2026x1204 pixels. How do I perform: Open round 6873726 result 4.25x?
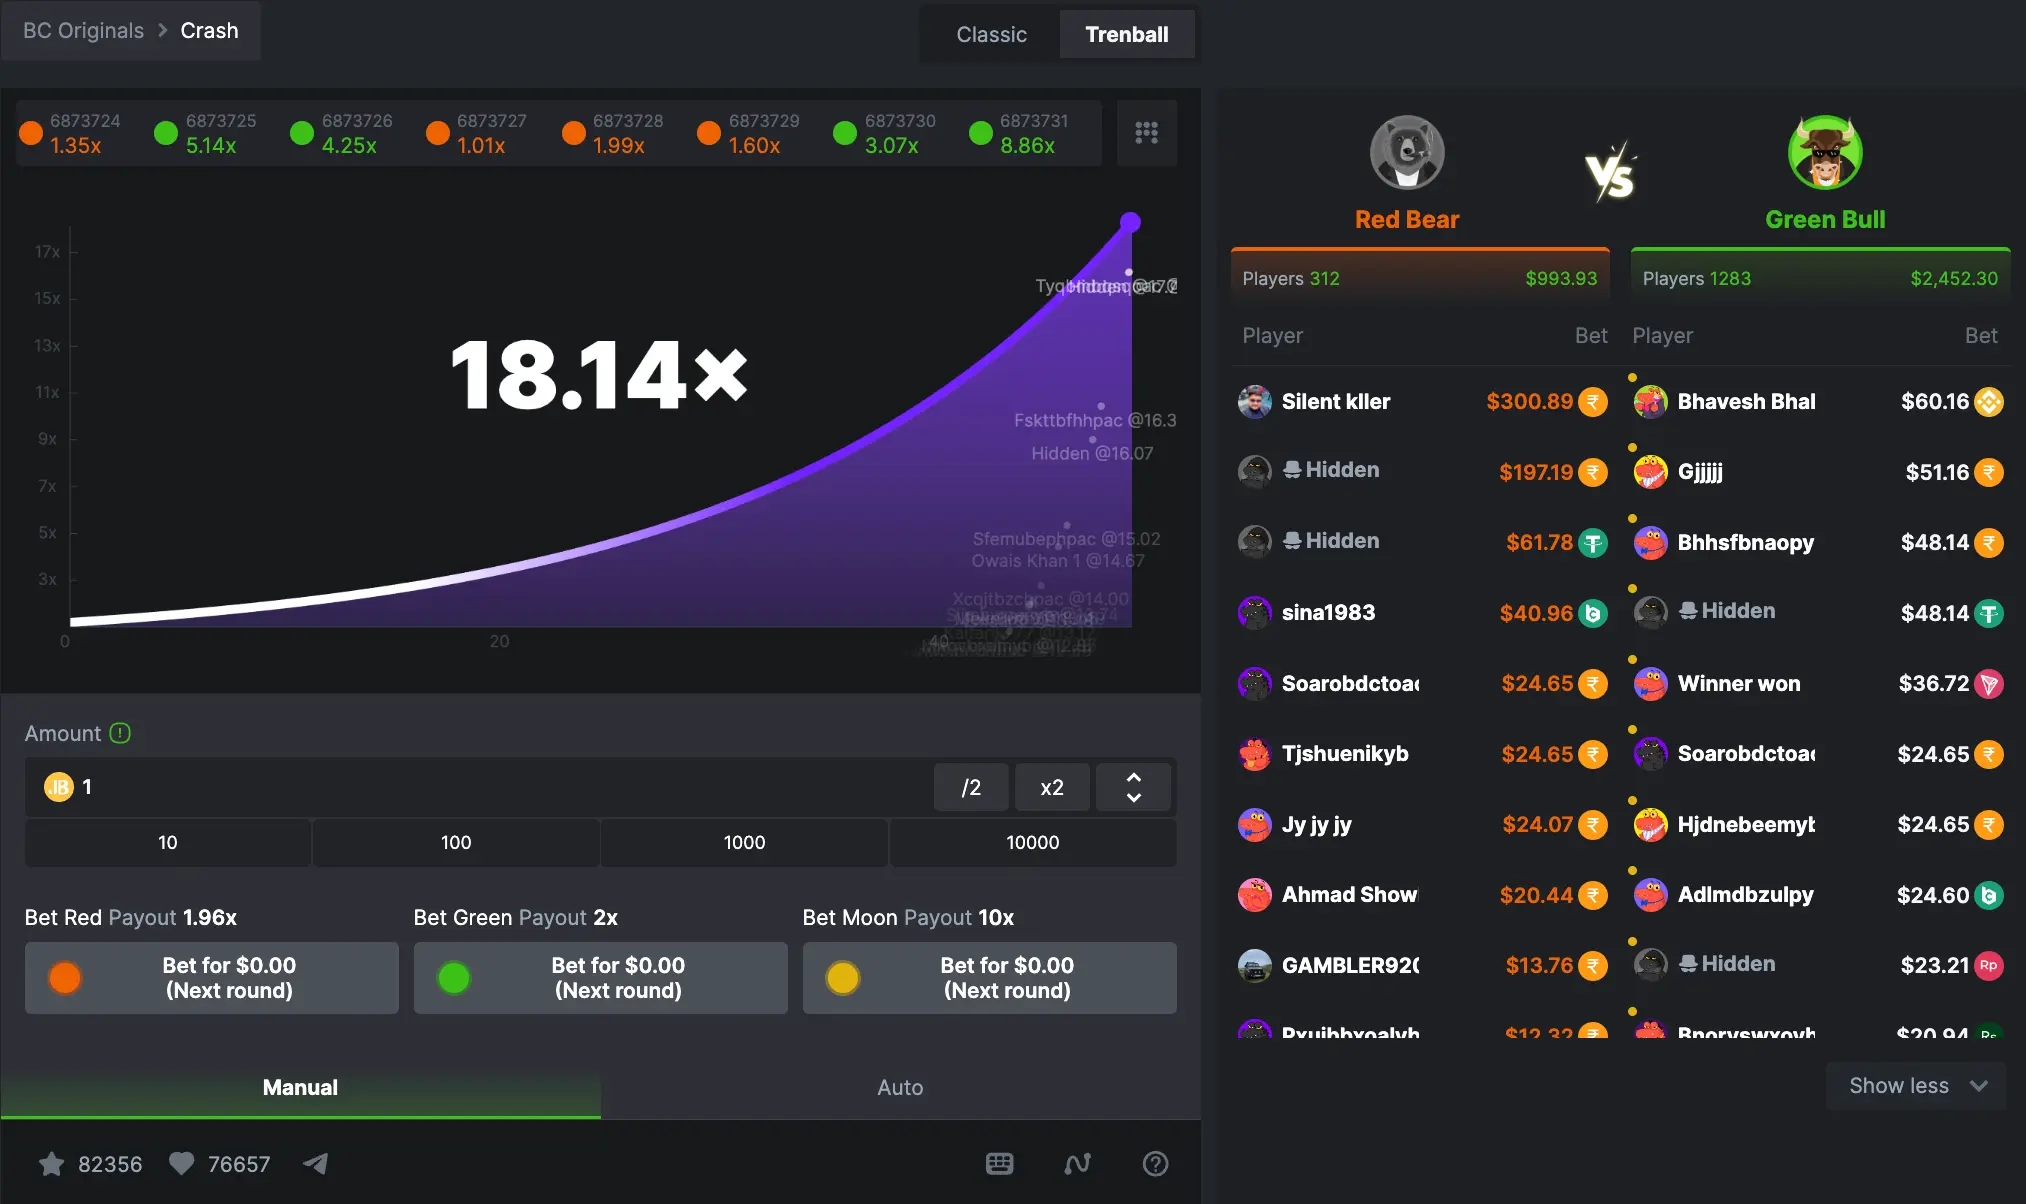342,133
